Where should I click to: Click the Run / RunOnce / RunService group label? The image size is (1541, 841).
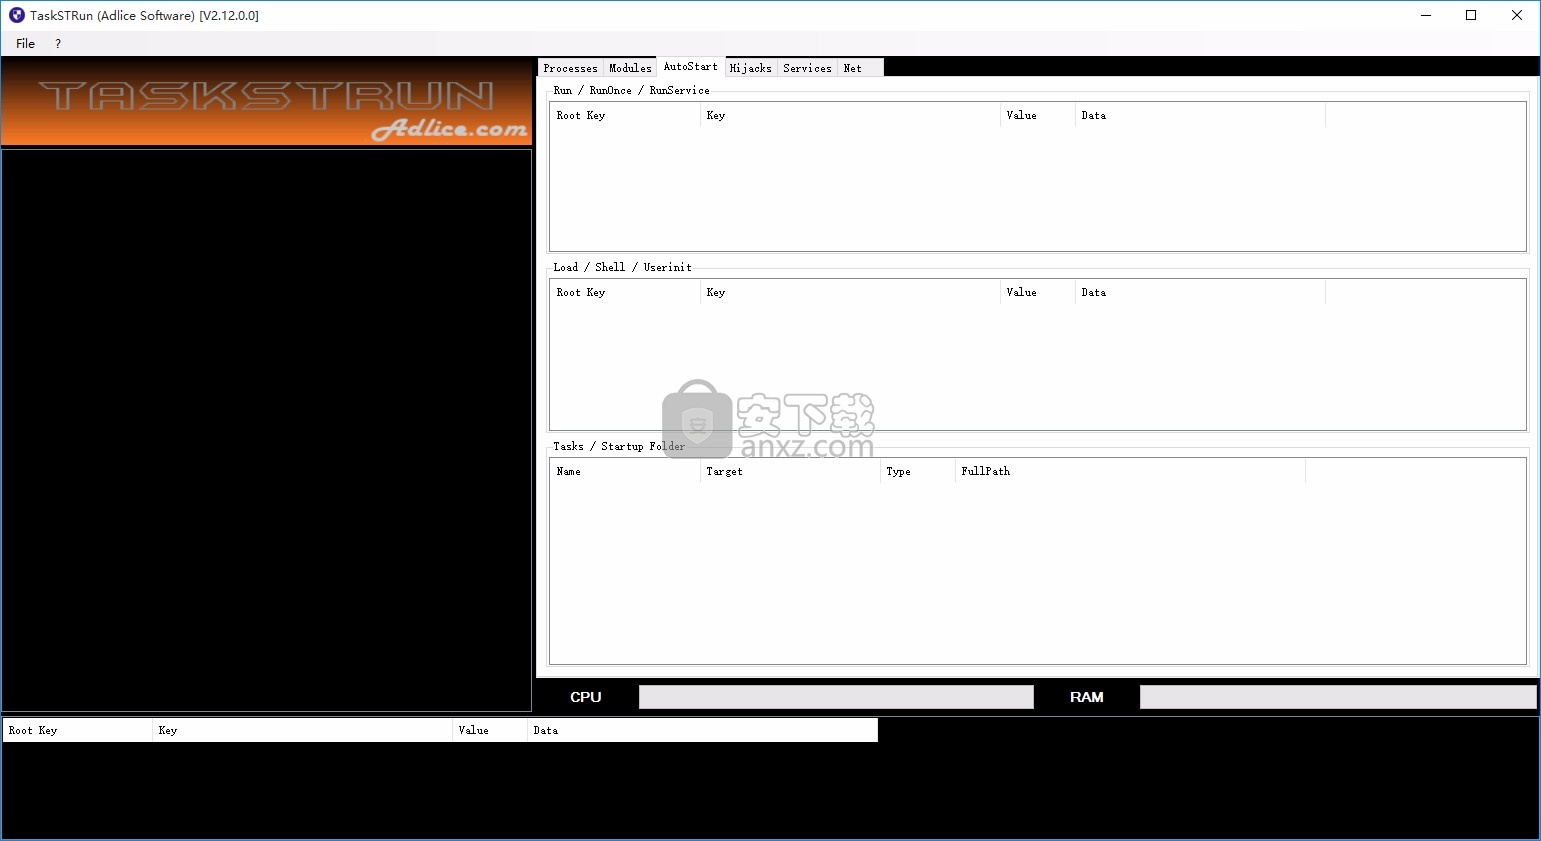point(631,90)
